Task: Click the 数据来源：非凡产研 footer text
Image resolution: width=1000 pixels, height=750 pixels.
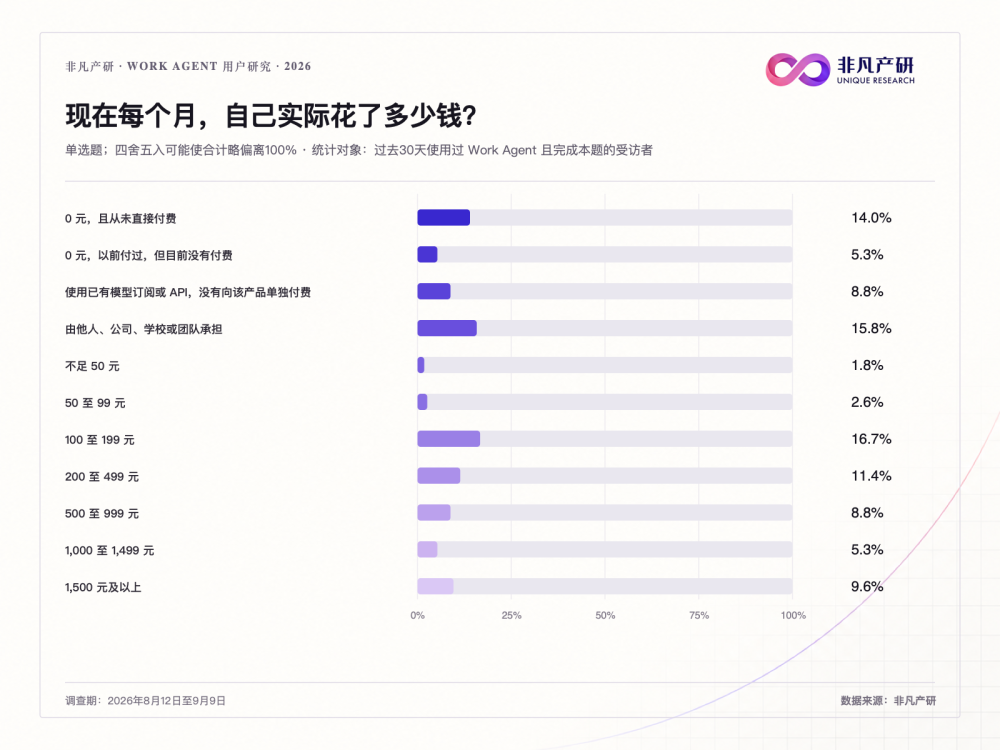Action: pos(888,701)
